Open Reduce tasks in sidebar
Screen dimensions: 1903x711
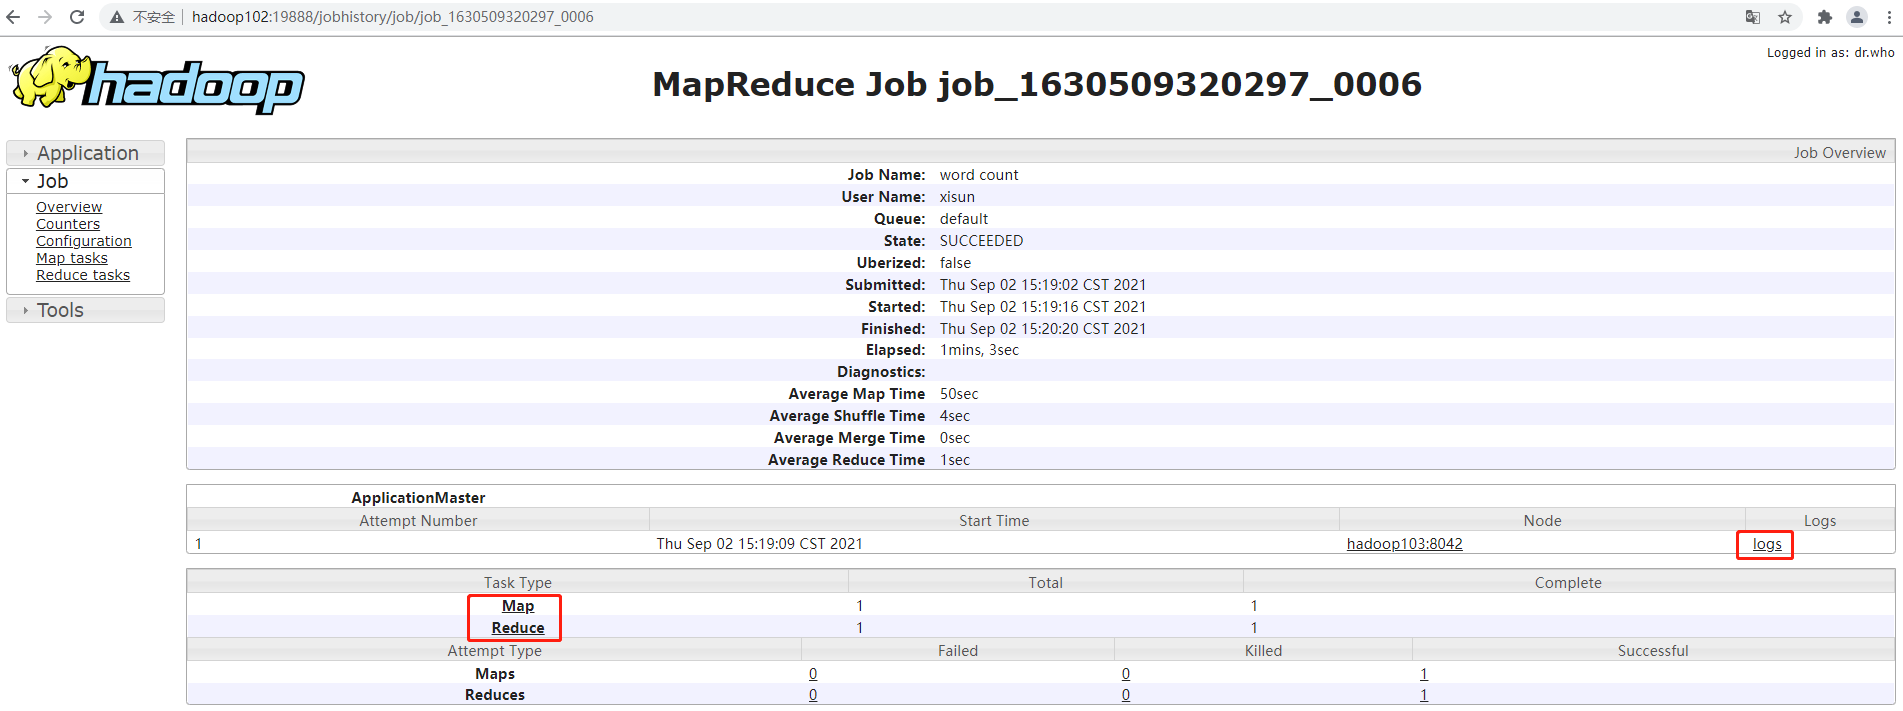coord(83,275)
